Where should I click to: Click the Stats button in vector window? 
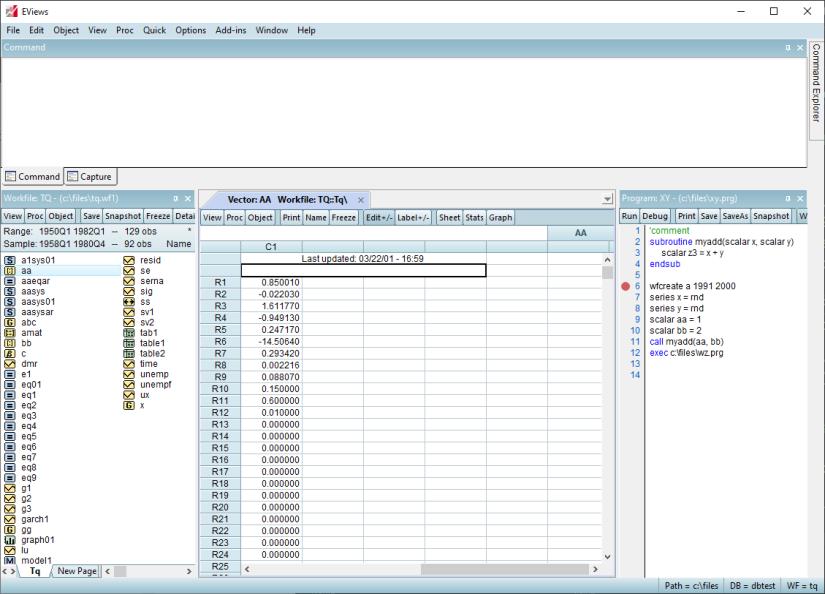point(474,217)
